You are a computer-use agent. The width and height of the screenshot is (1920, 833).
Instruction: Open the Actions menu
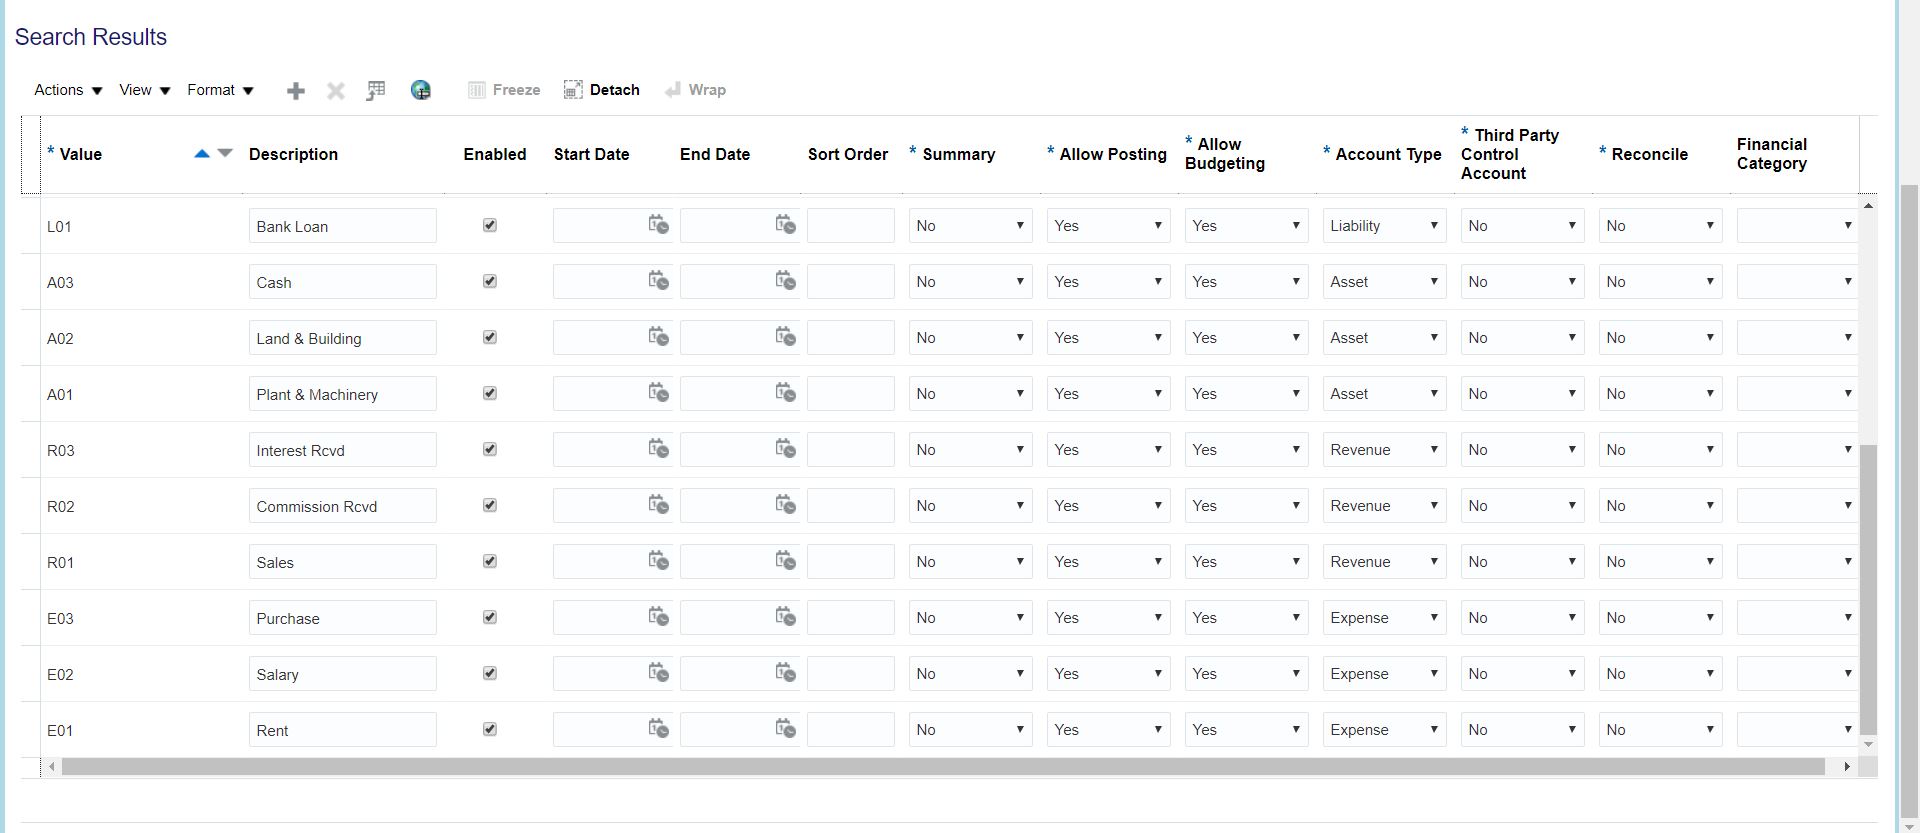(x=68, y=90)
